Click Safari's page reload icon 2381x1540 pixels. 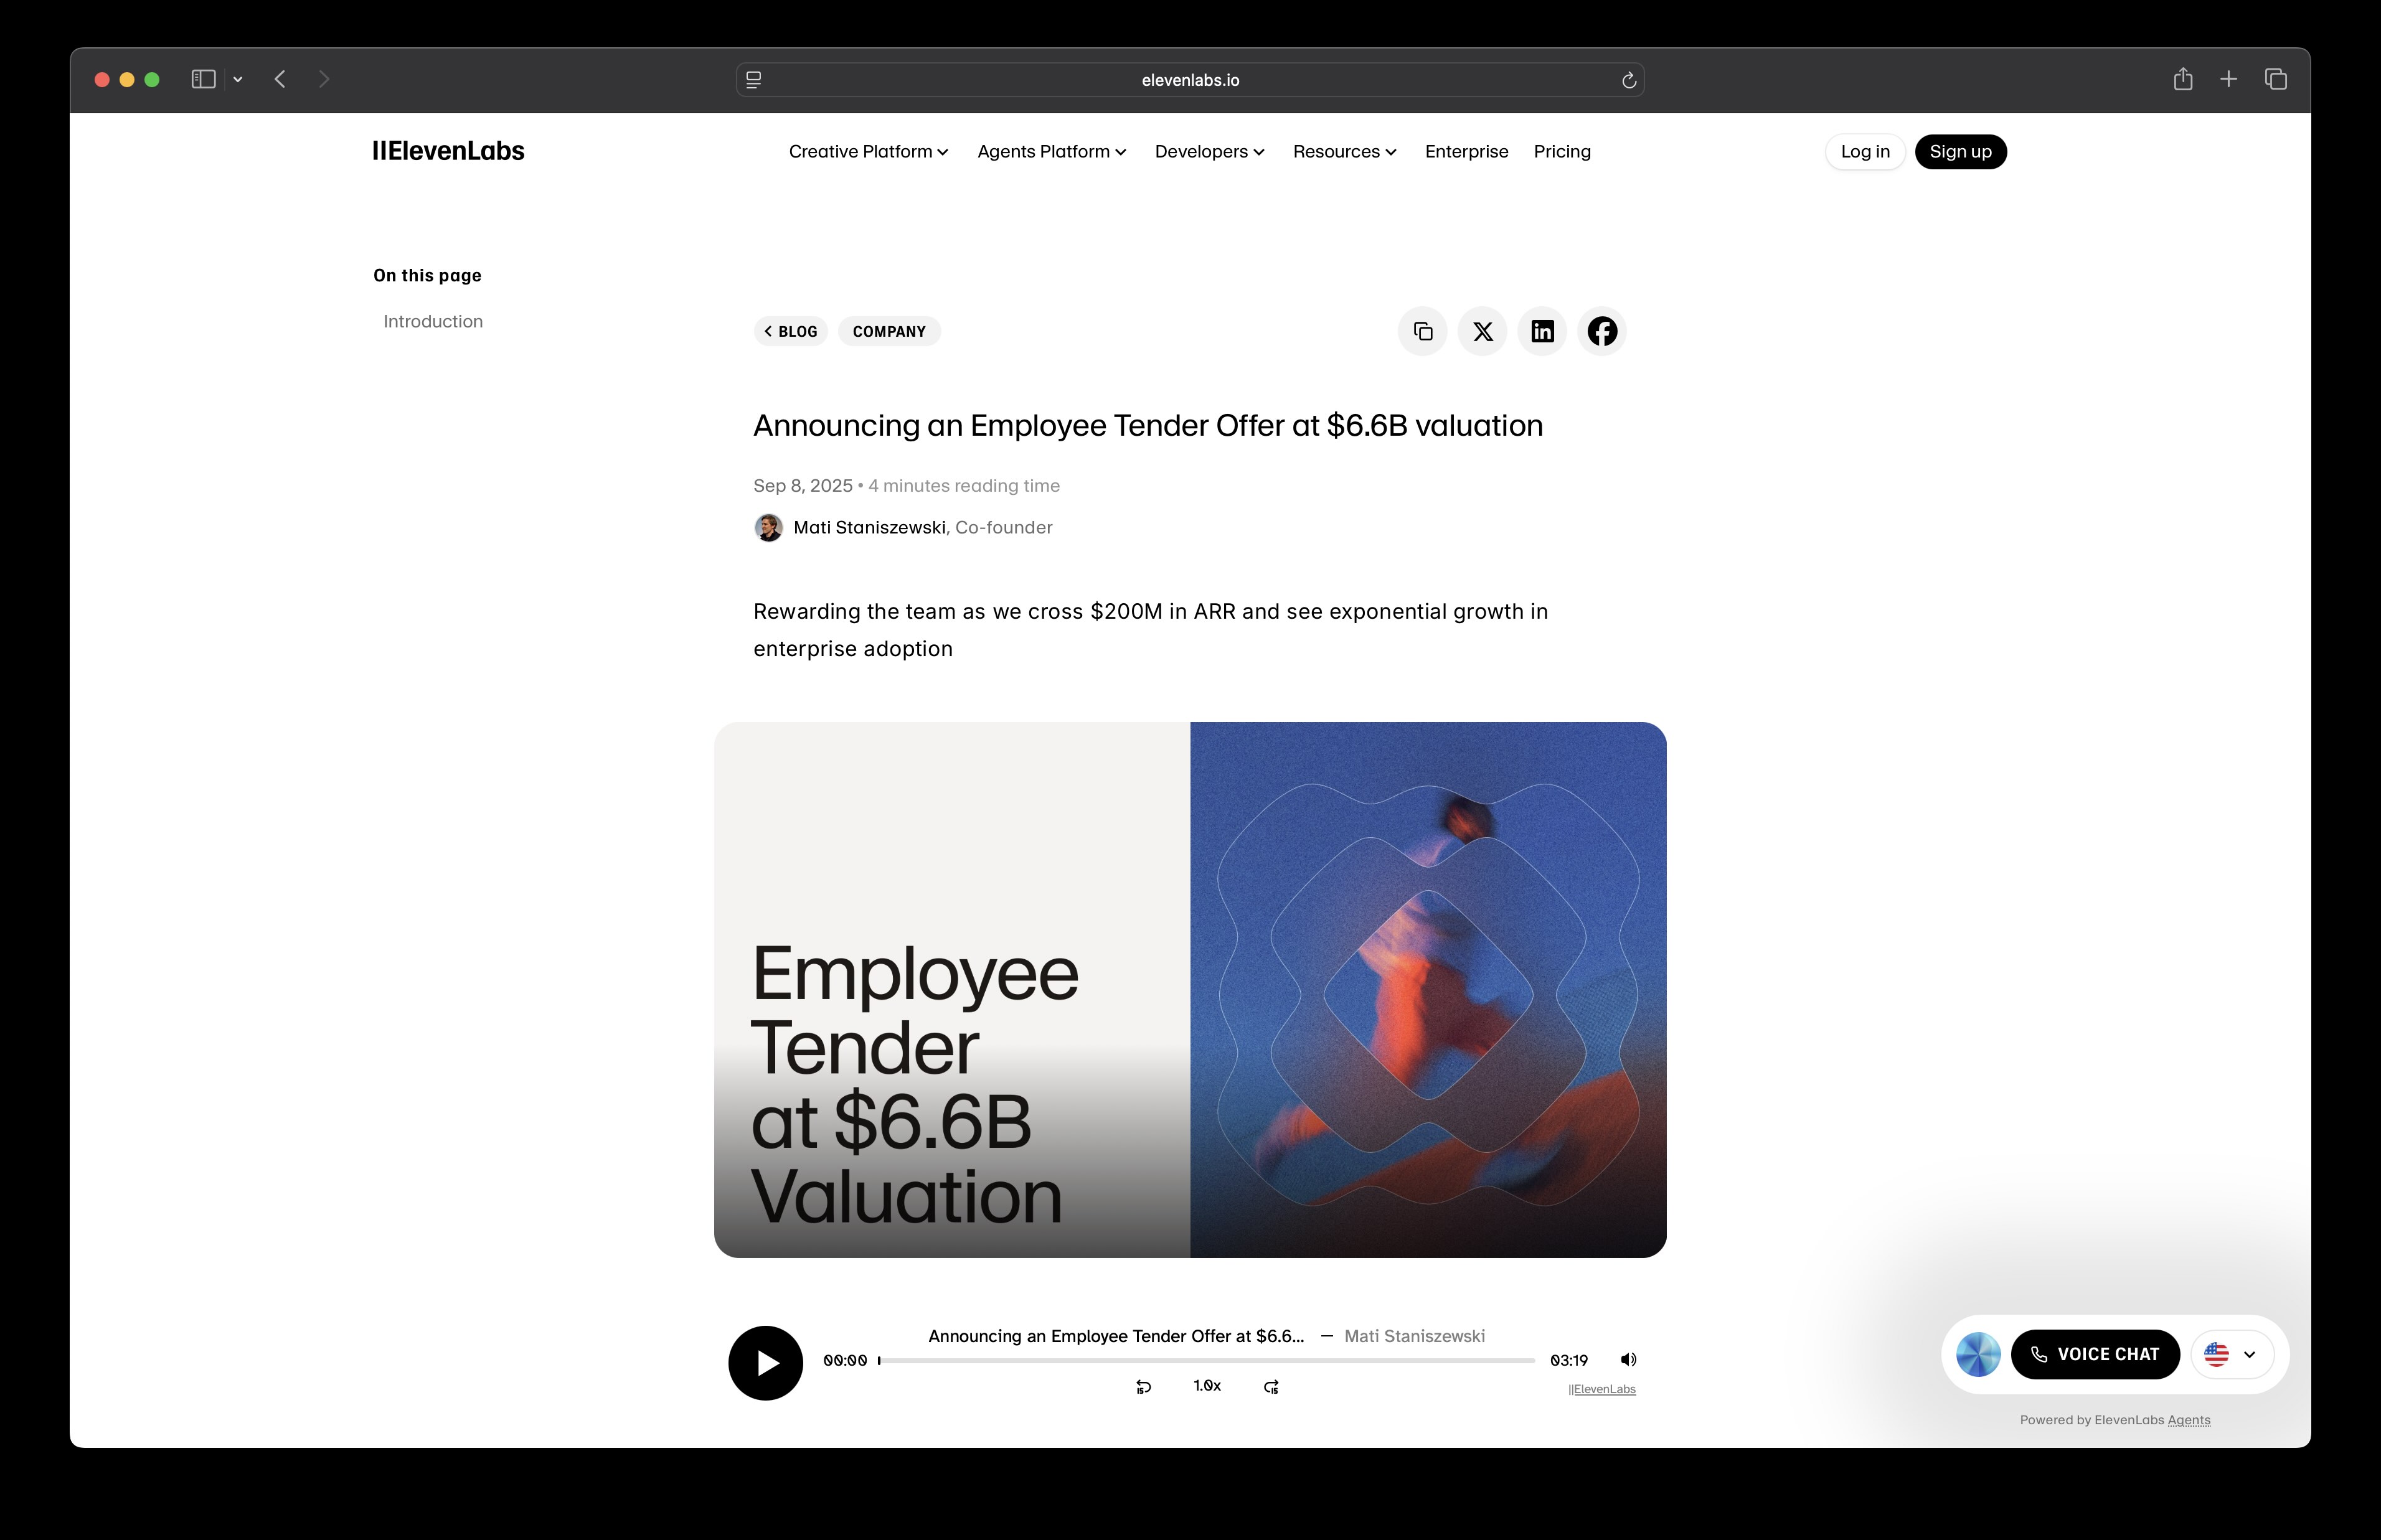pyautogui.click(x=1628, y=80)
